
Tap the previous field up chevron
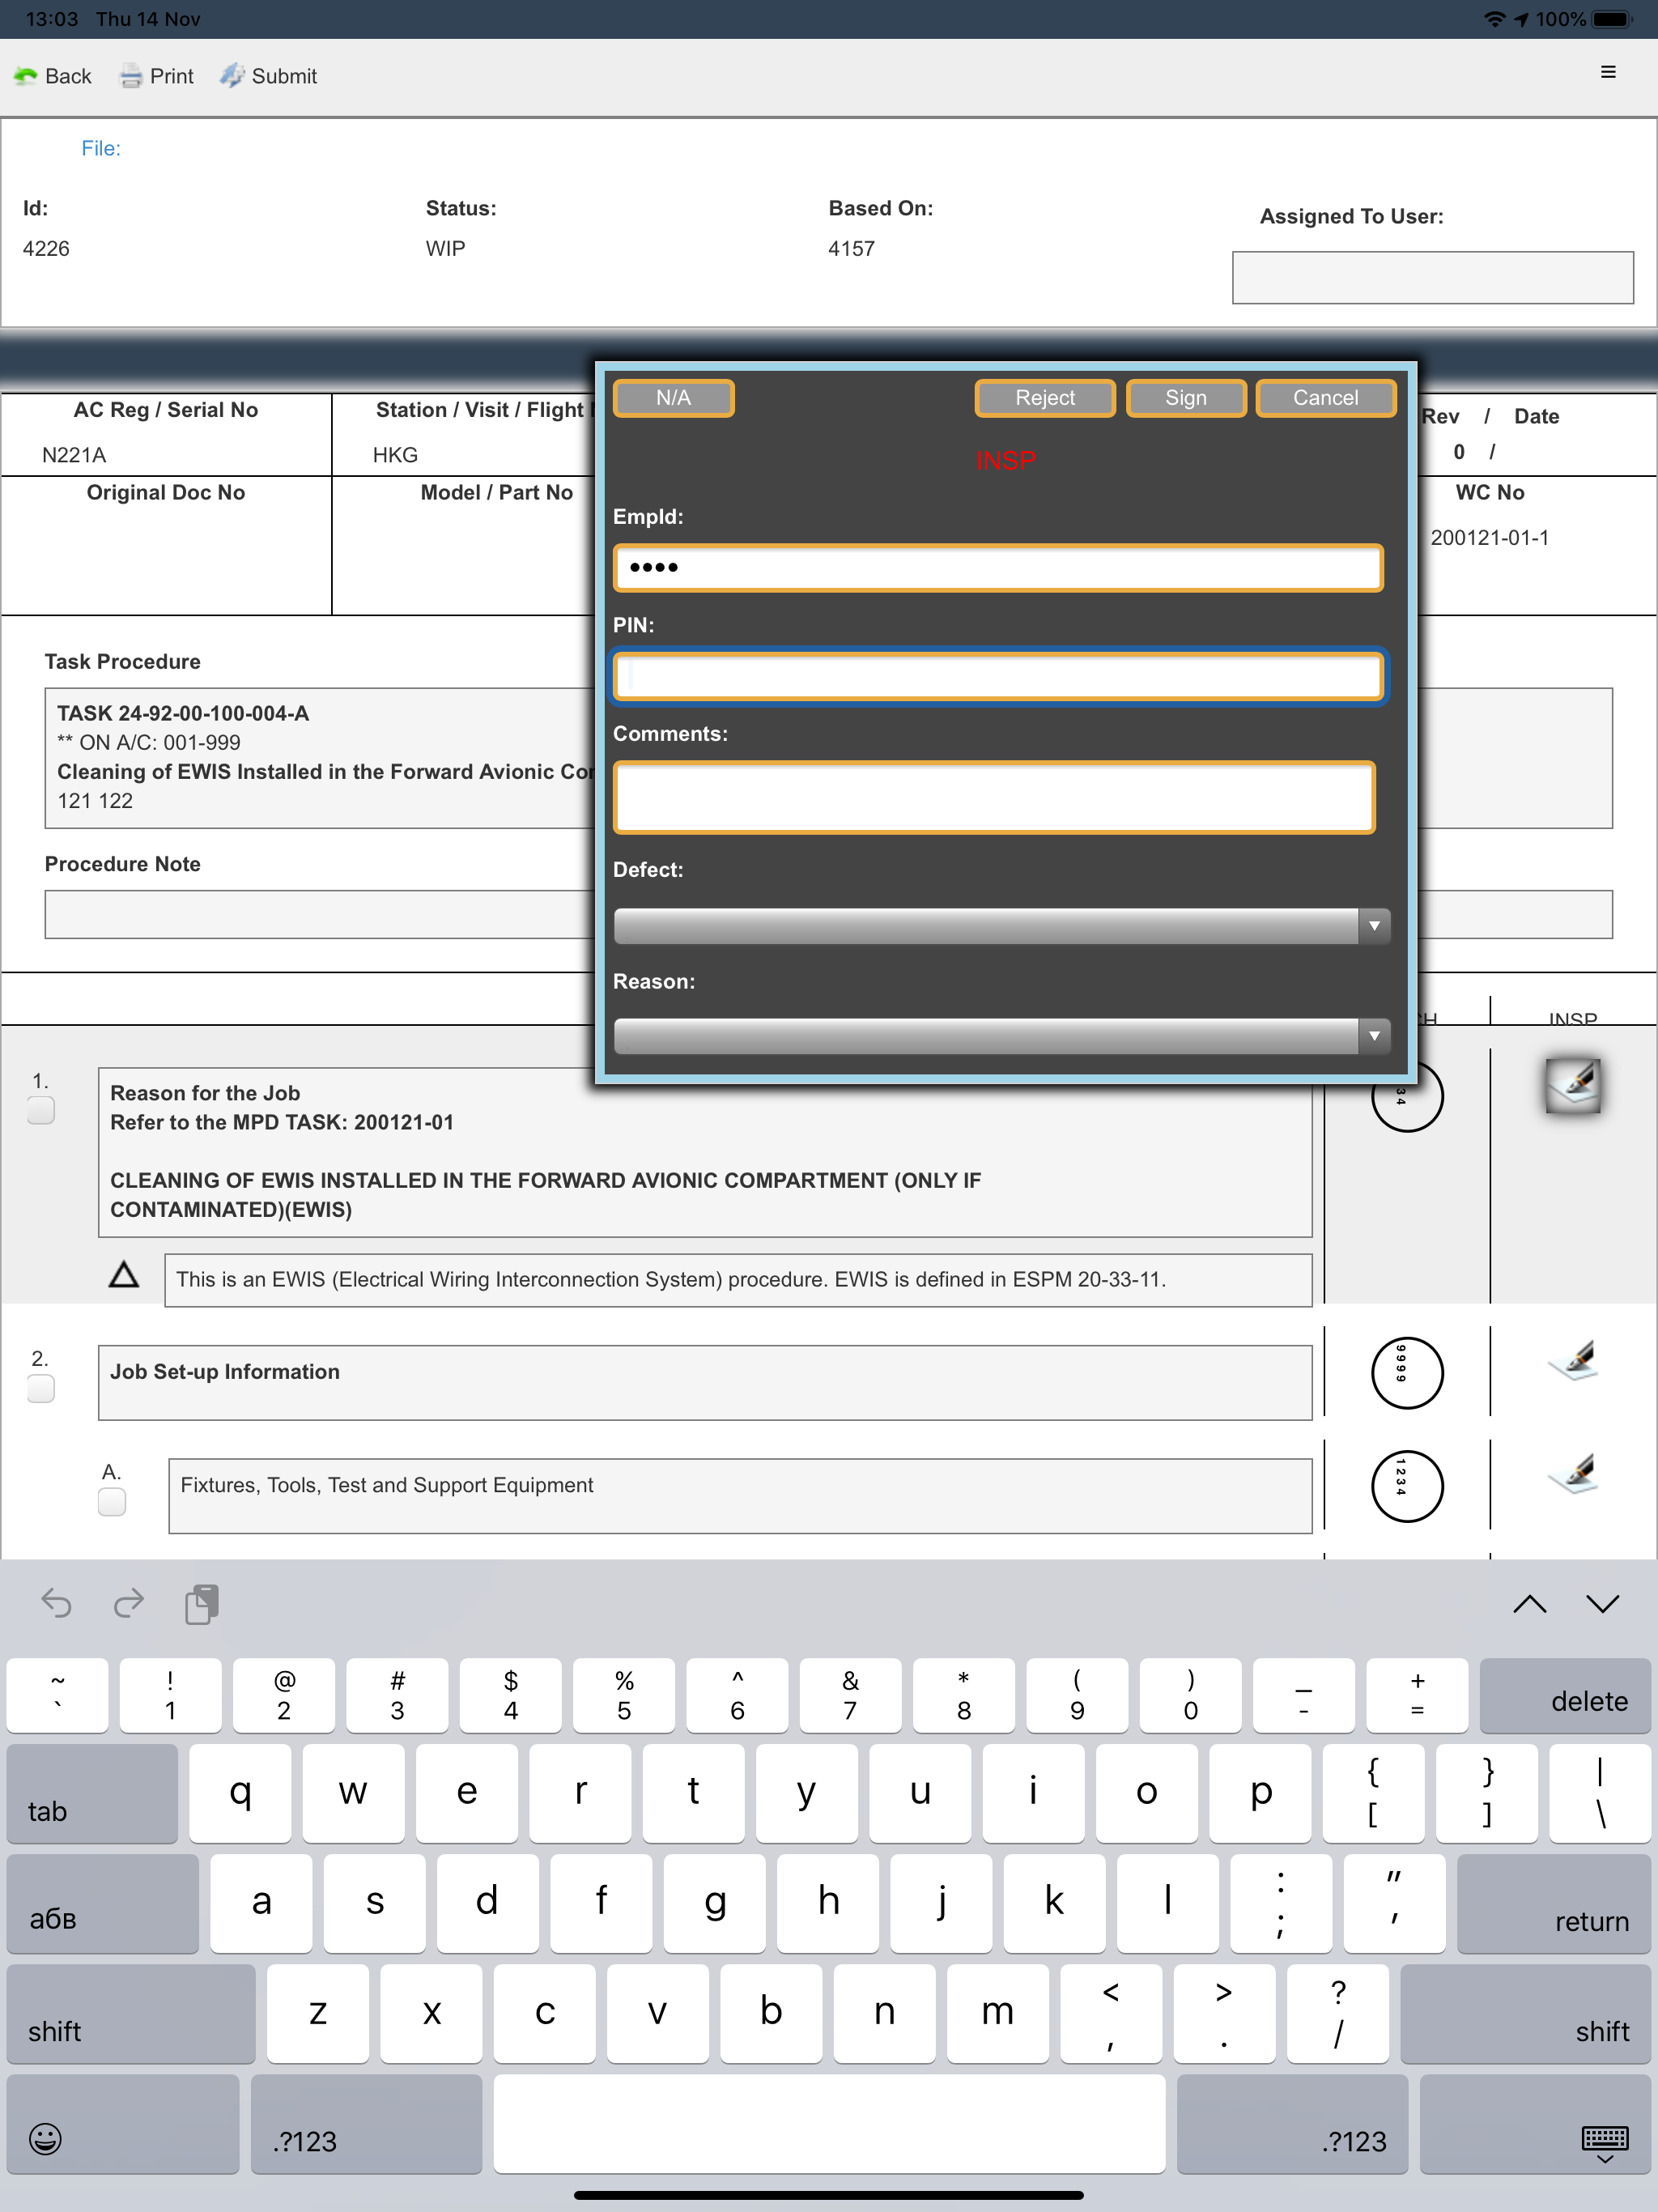click(x=1529, y=1604)
